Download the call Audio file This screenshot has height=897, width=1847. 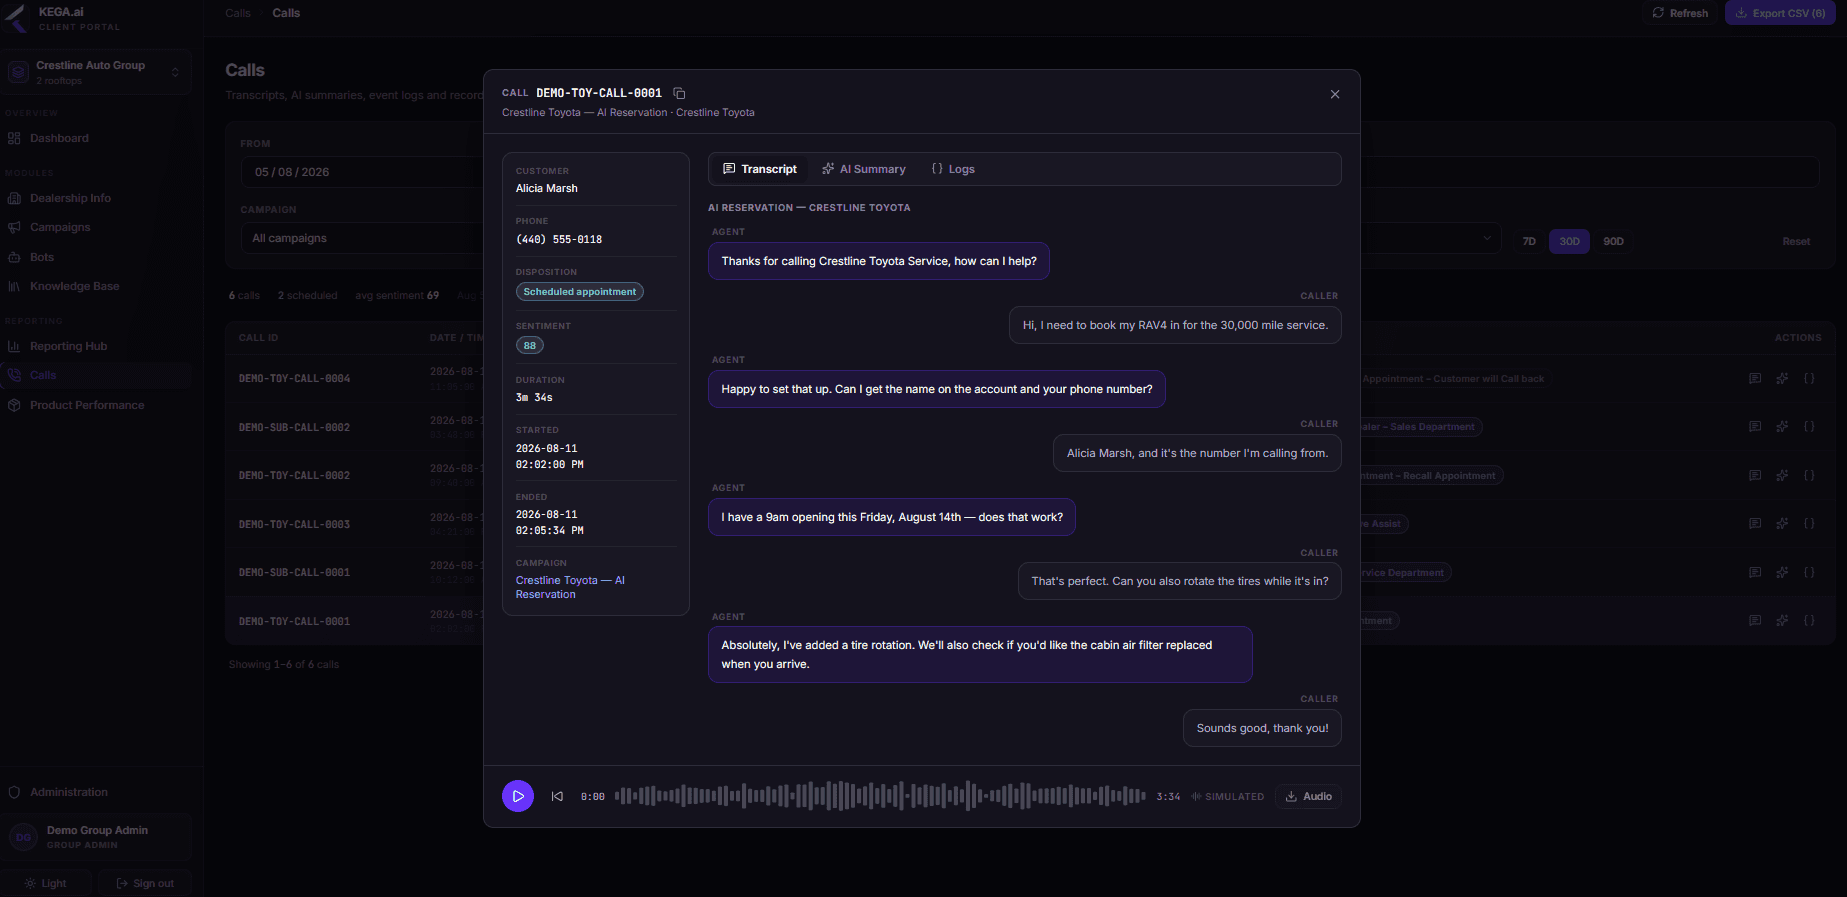point(1308,796)
